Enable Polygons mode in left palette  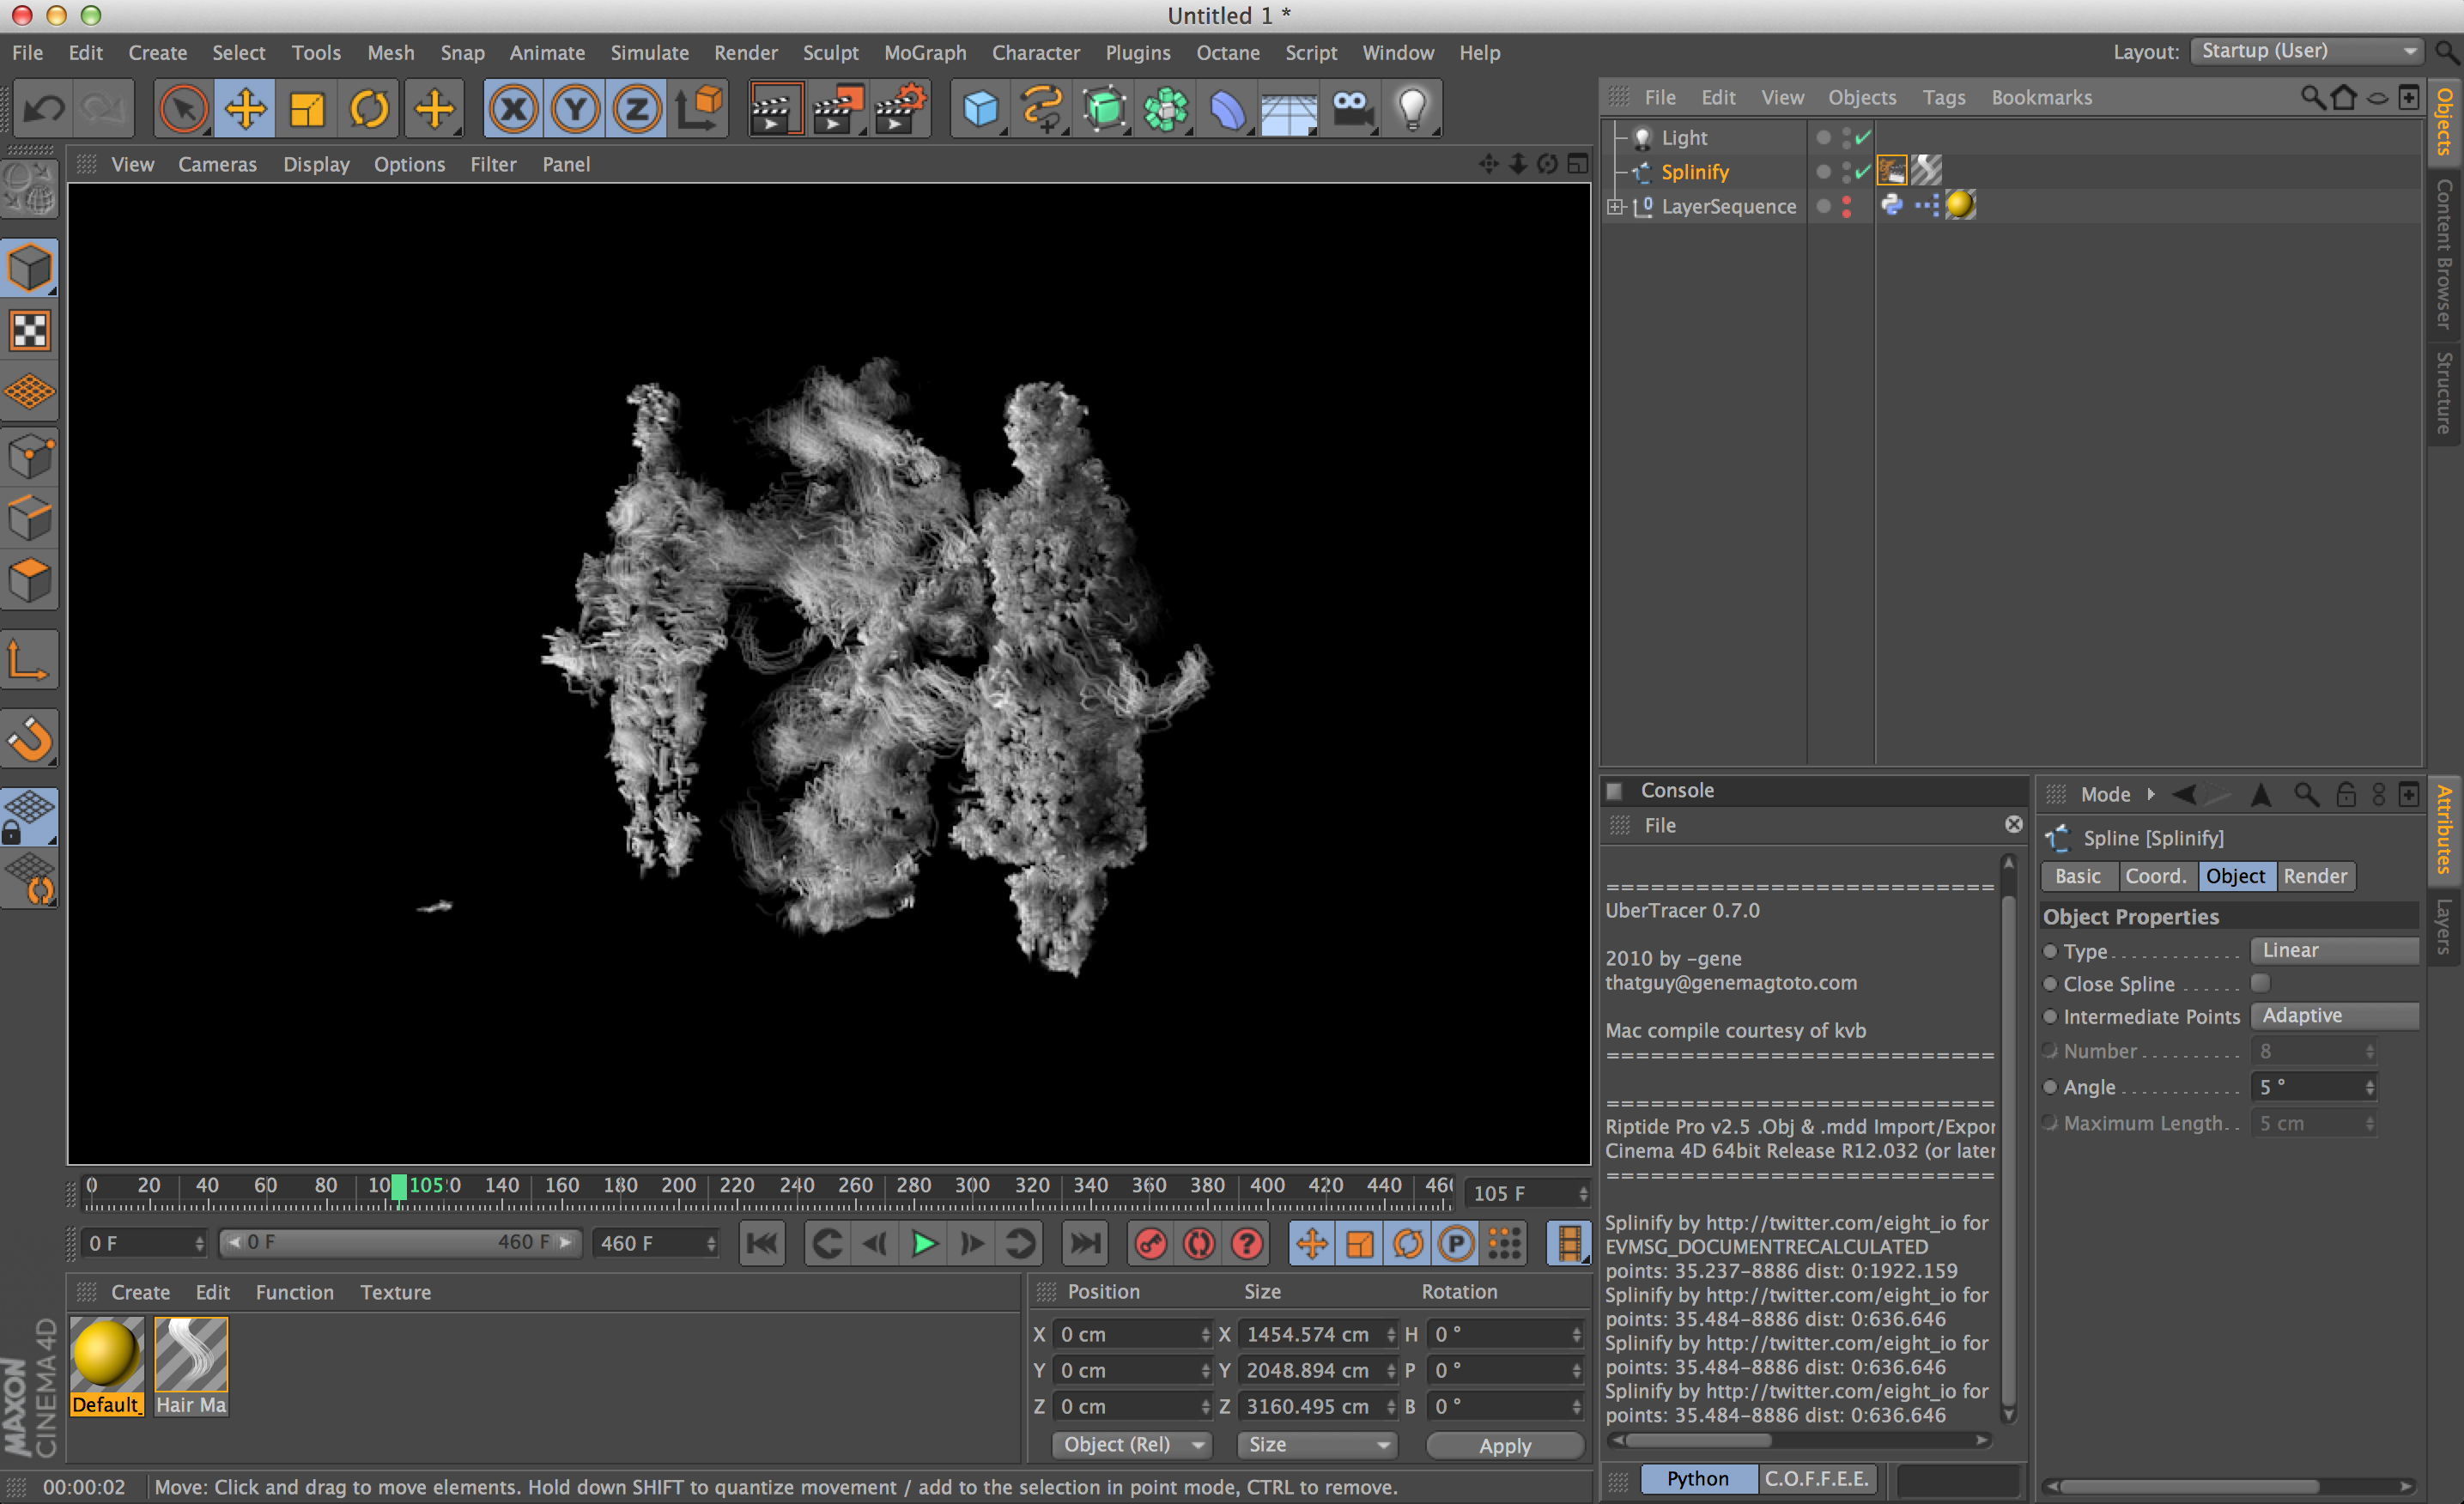30,580
